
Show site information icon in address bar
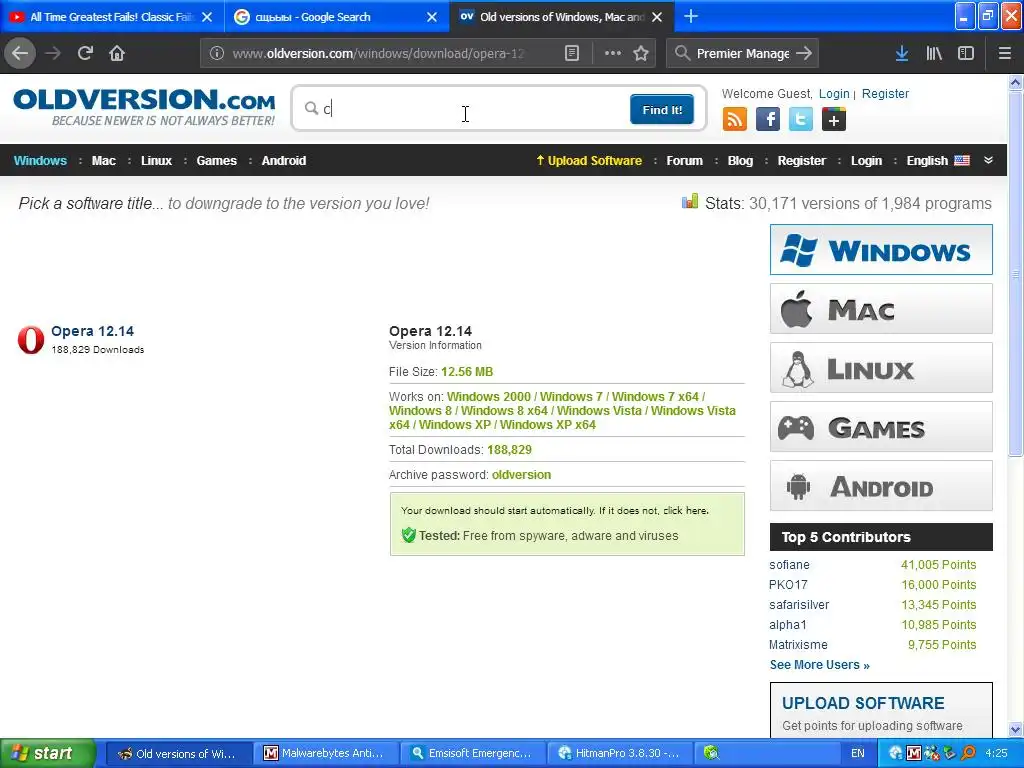click(x=217, y=54)
